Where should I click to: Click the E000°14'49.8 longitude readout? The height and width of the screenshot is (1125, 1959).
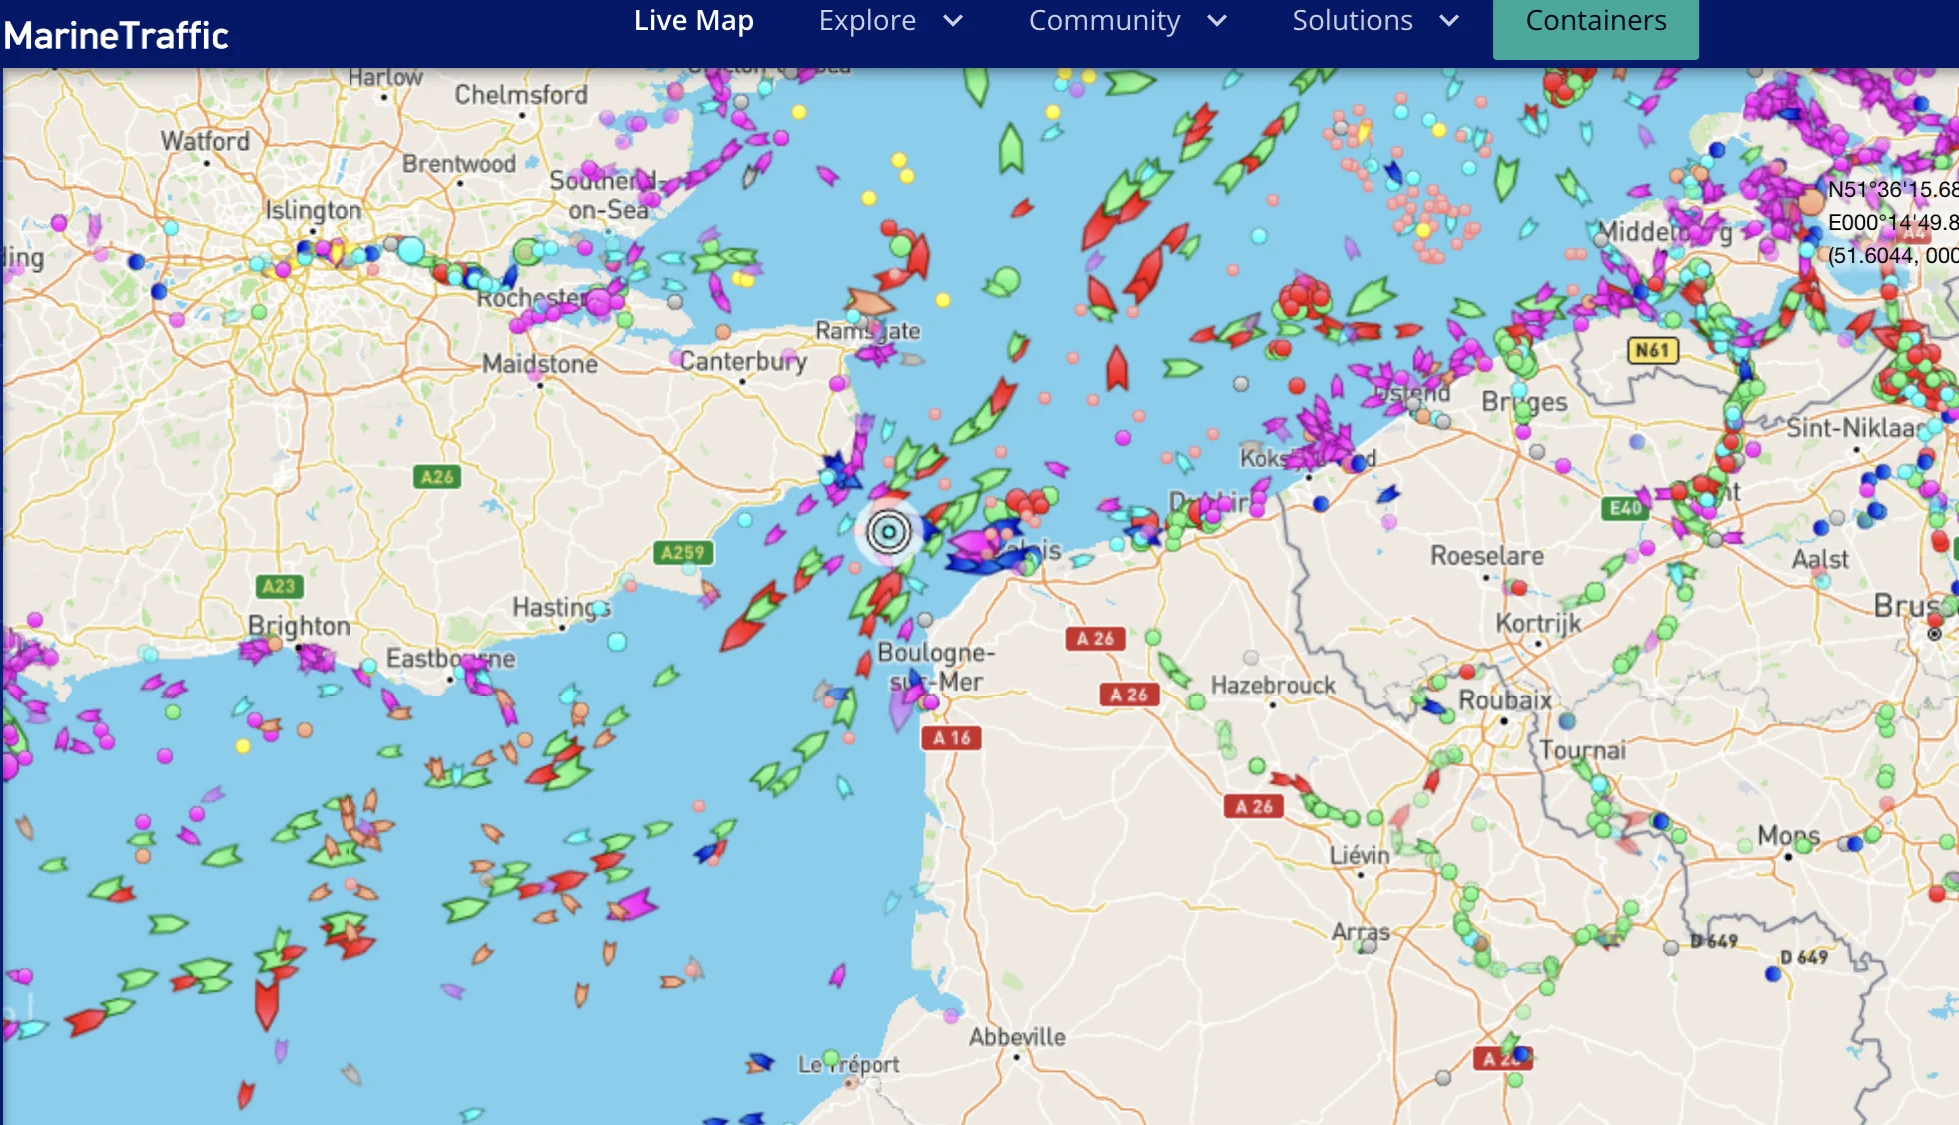(x=1892, y=222)
